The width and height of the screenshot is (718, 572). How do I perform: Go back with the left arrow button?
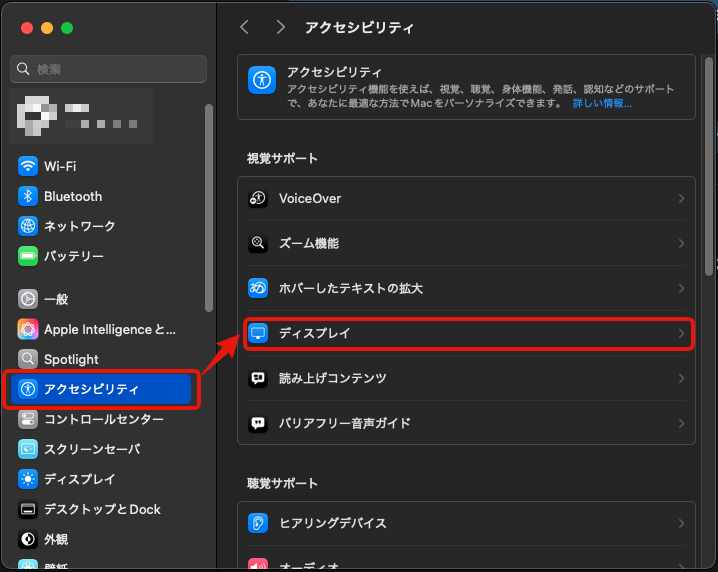point(245,28)
